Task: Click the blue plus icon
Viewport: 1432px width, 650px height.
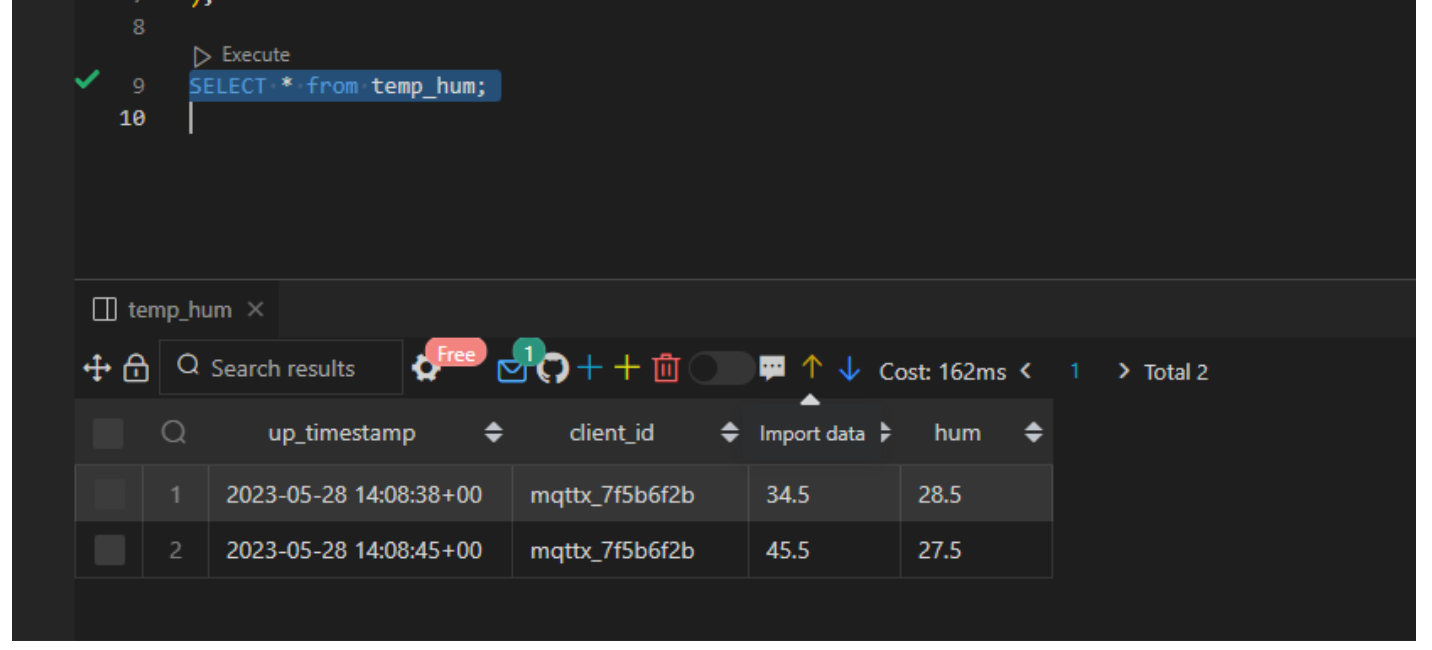Action: tap(590, 369)
